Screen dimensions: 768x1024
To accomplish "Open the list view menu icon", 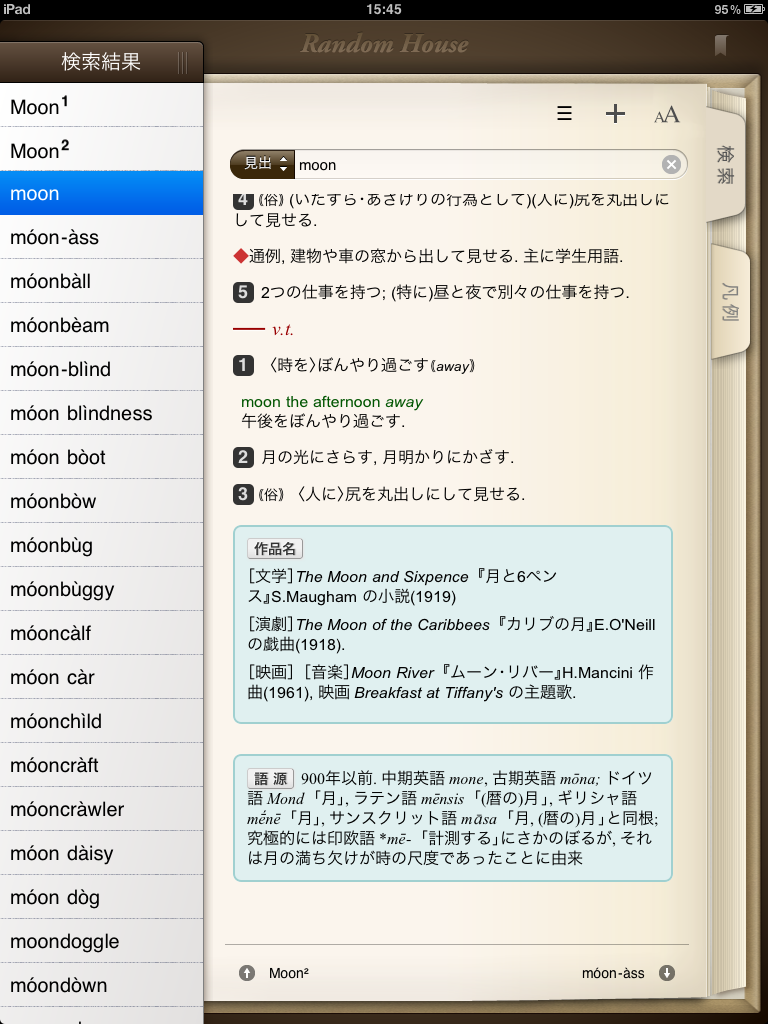I will [565, 114].
